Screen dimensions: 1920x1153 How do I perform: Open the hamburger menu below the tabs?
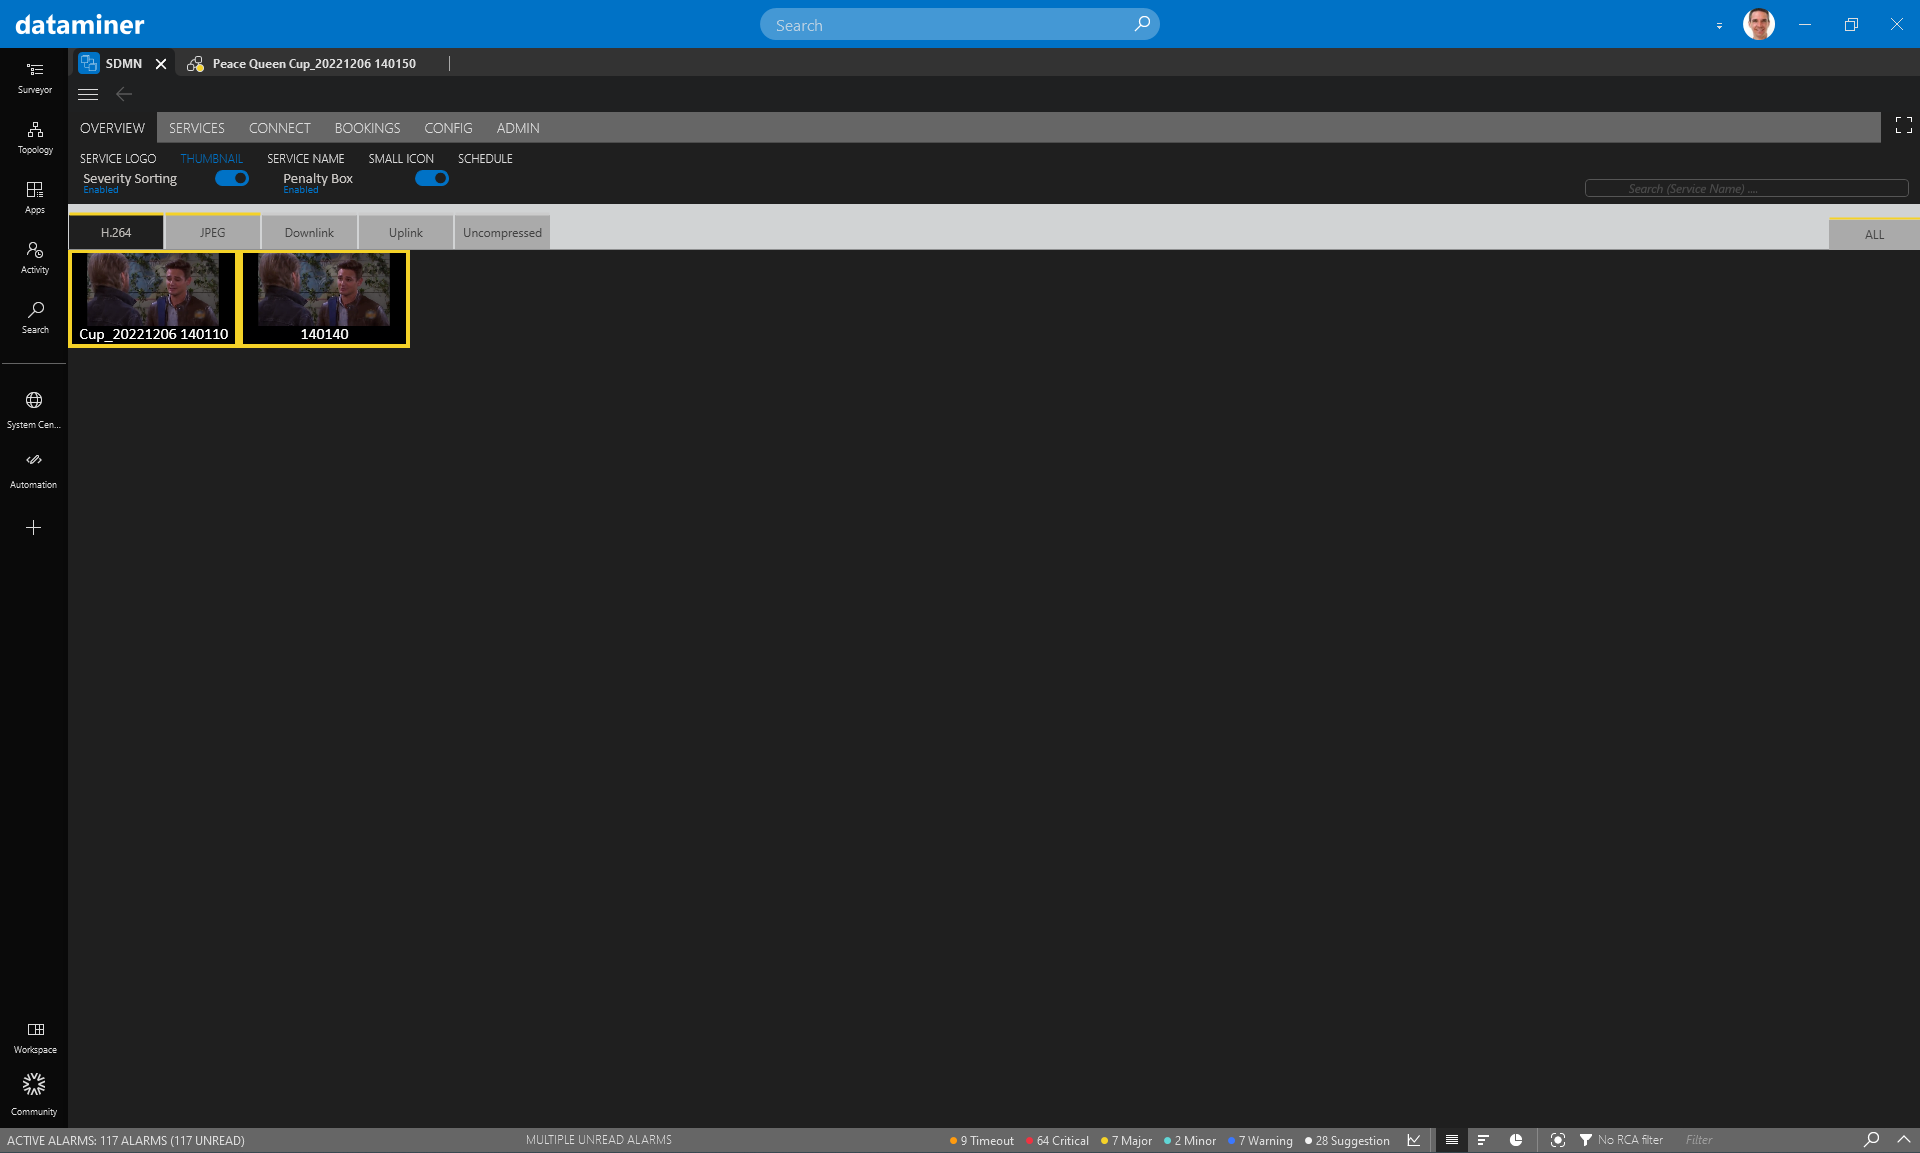tap(88, 94)
